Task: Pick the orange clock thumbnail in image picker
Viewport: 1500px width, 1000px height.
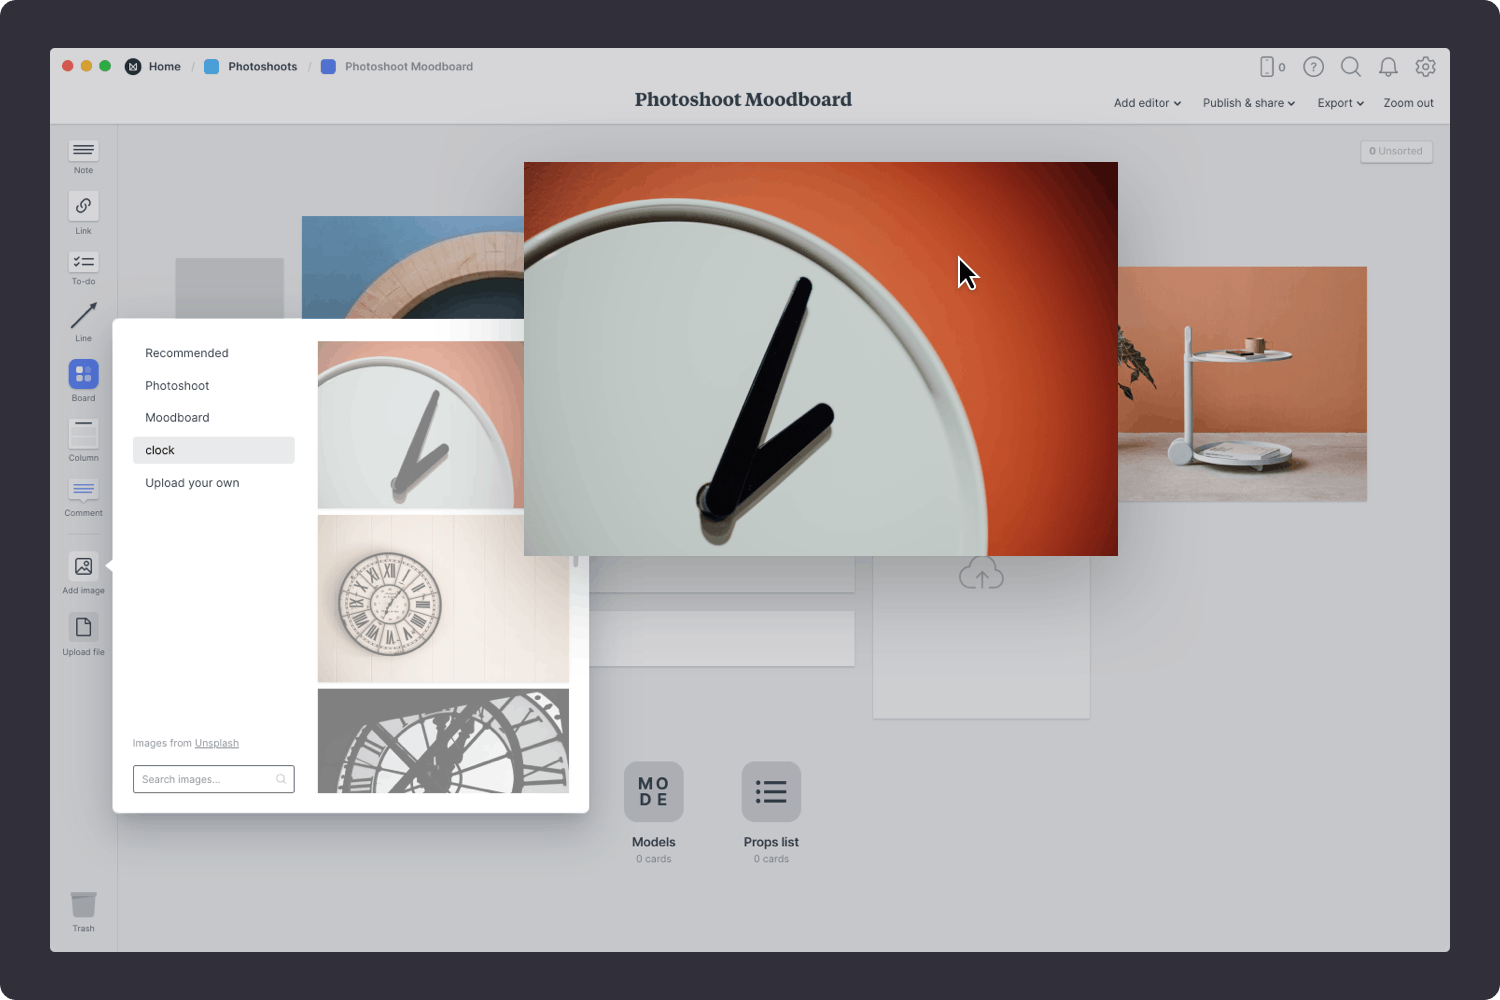Action: pos(420,425)
